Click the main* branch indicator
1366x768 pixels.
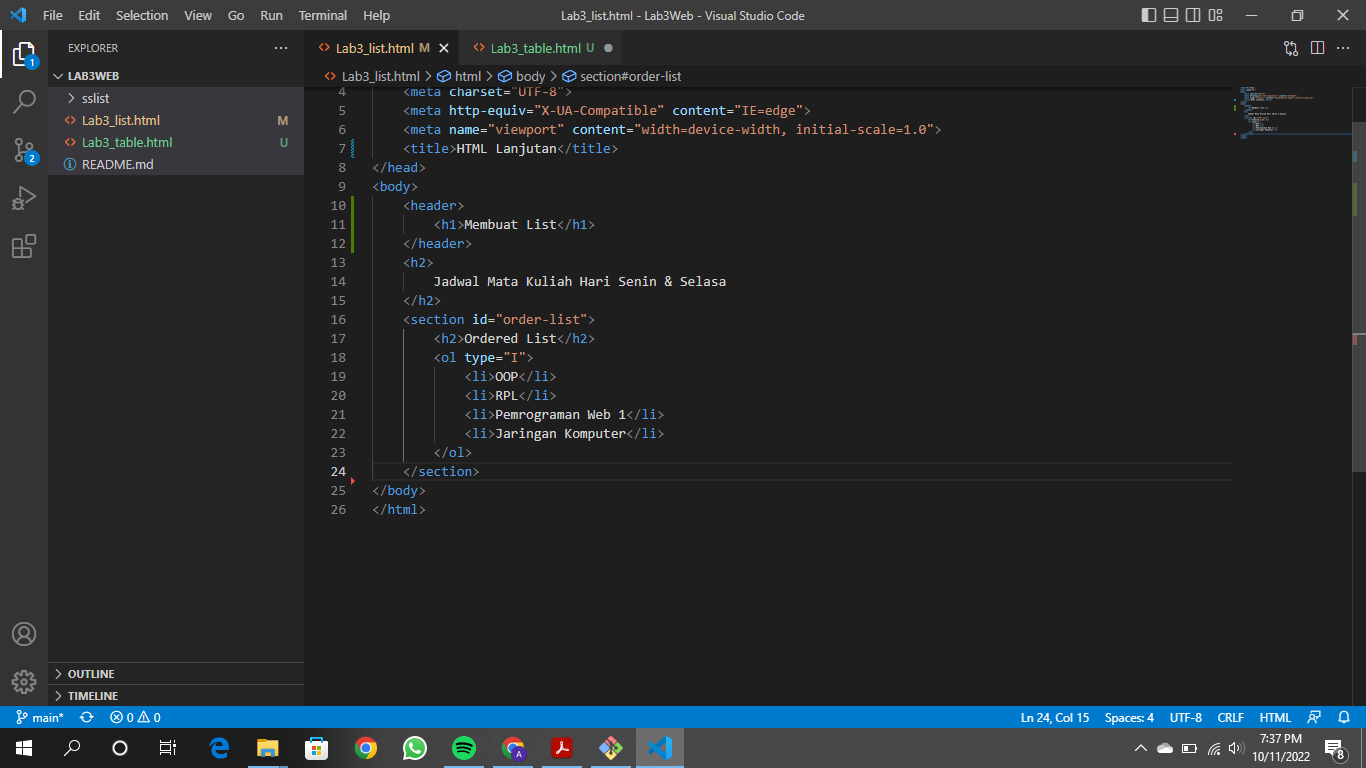point(40,717)
